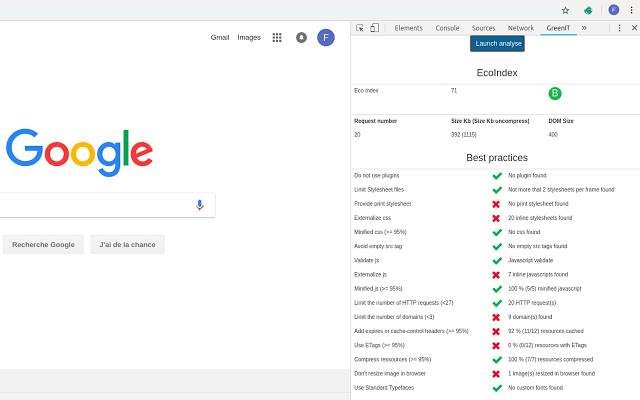The width and height of the screenshot is (640, 400).
Task: Switch to the Elements tab
Action: (x=409, y=28)
